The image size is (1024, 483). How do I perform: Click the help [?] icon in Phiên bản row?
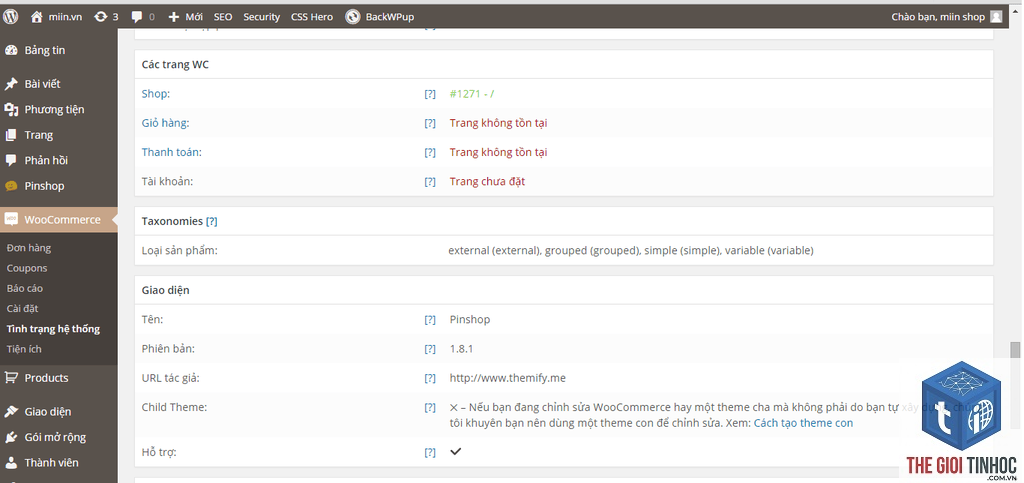[x=430, y=349]
